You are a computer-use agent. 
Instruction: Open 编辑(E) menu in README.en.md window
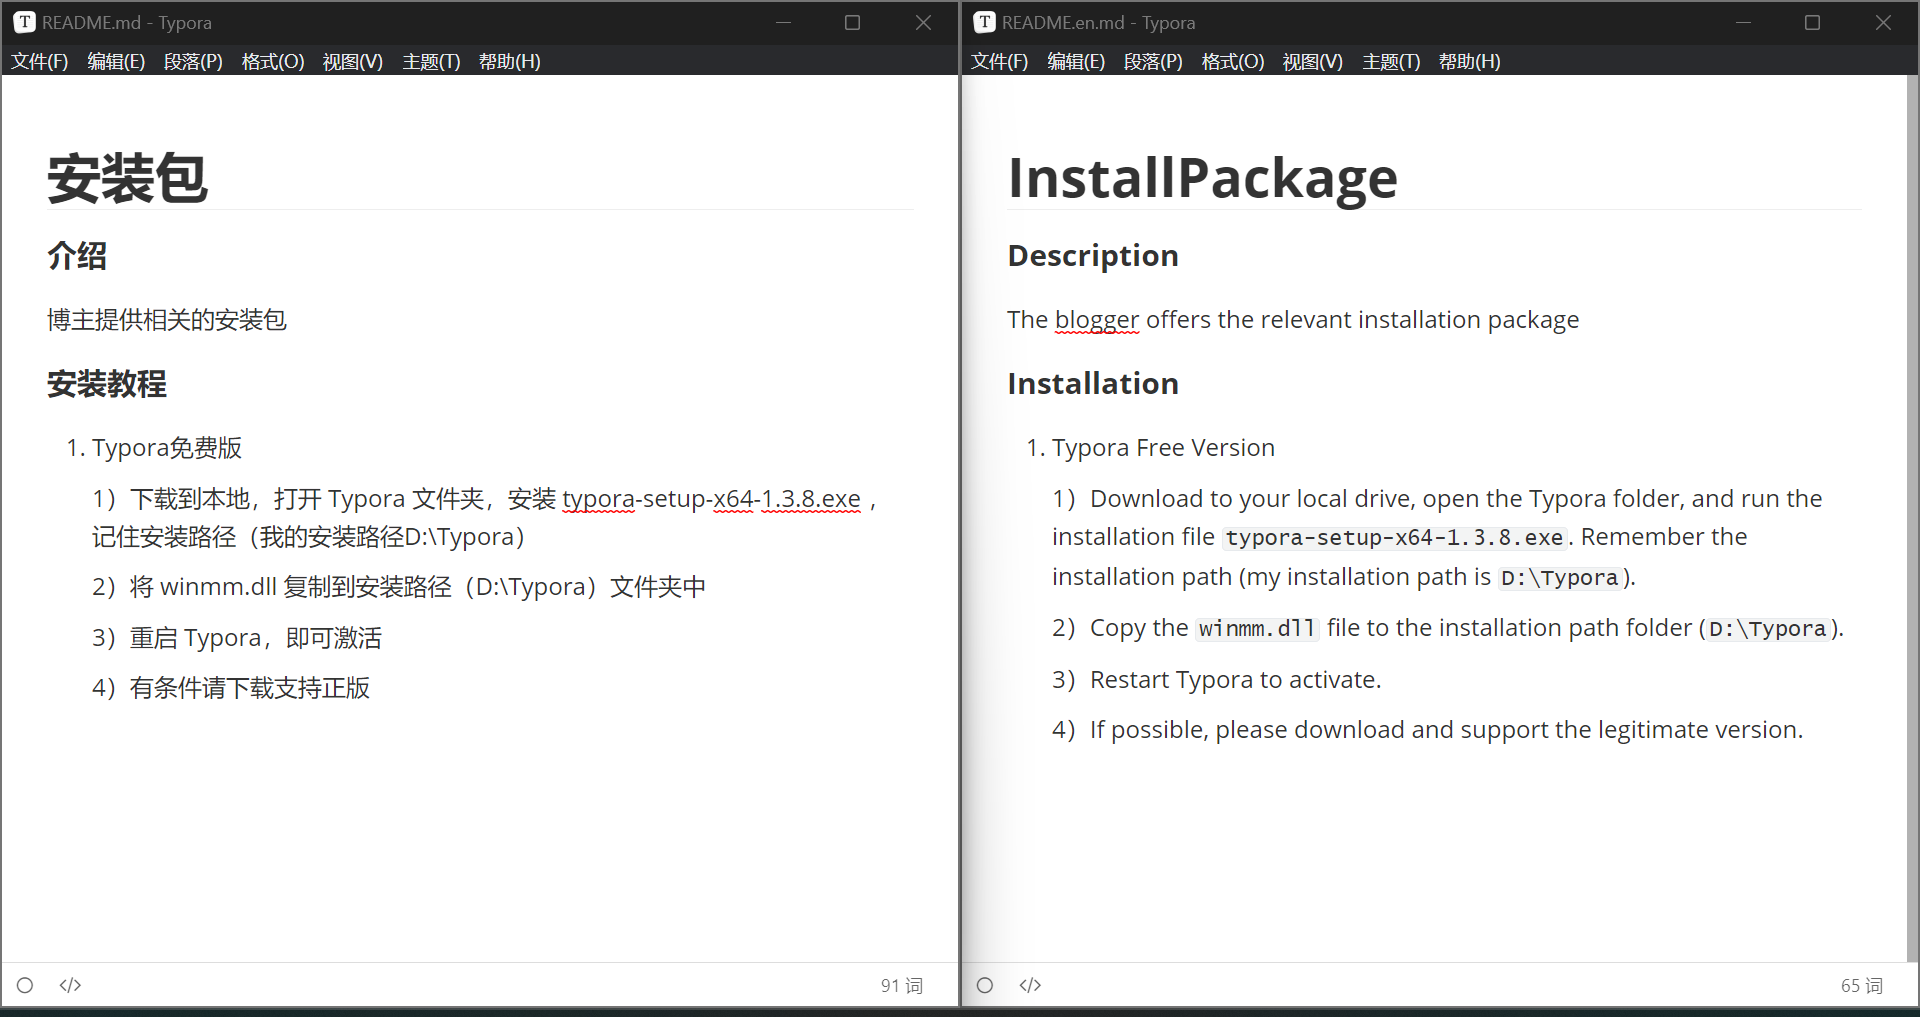1076,61
